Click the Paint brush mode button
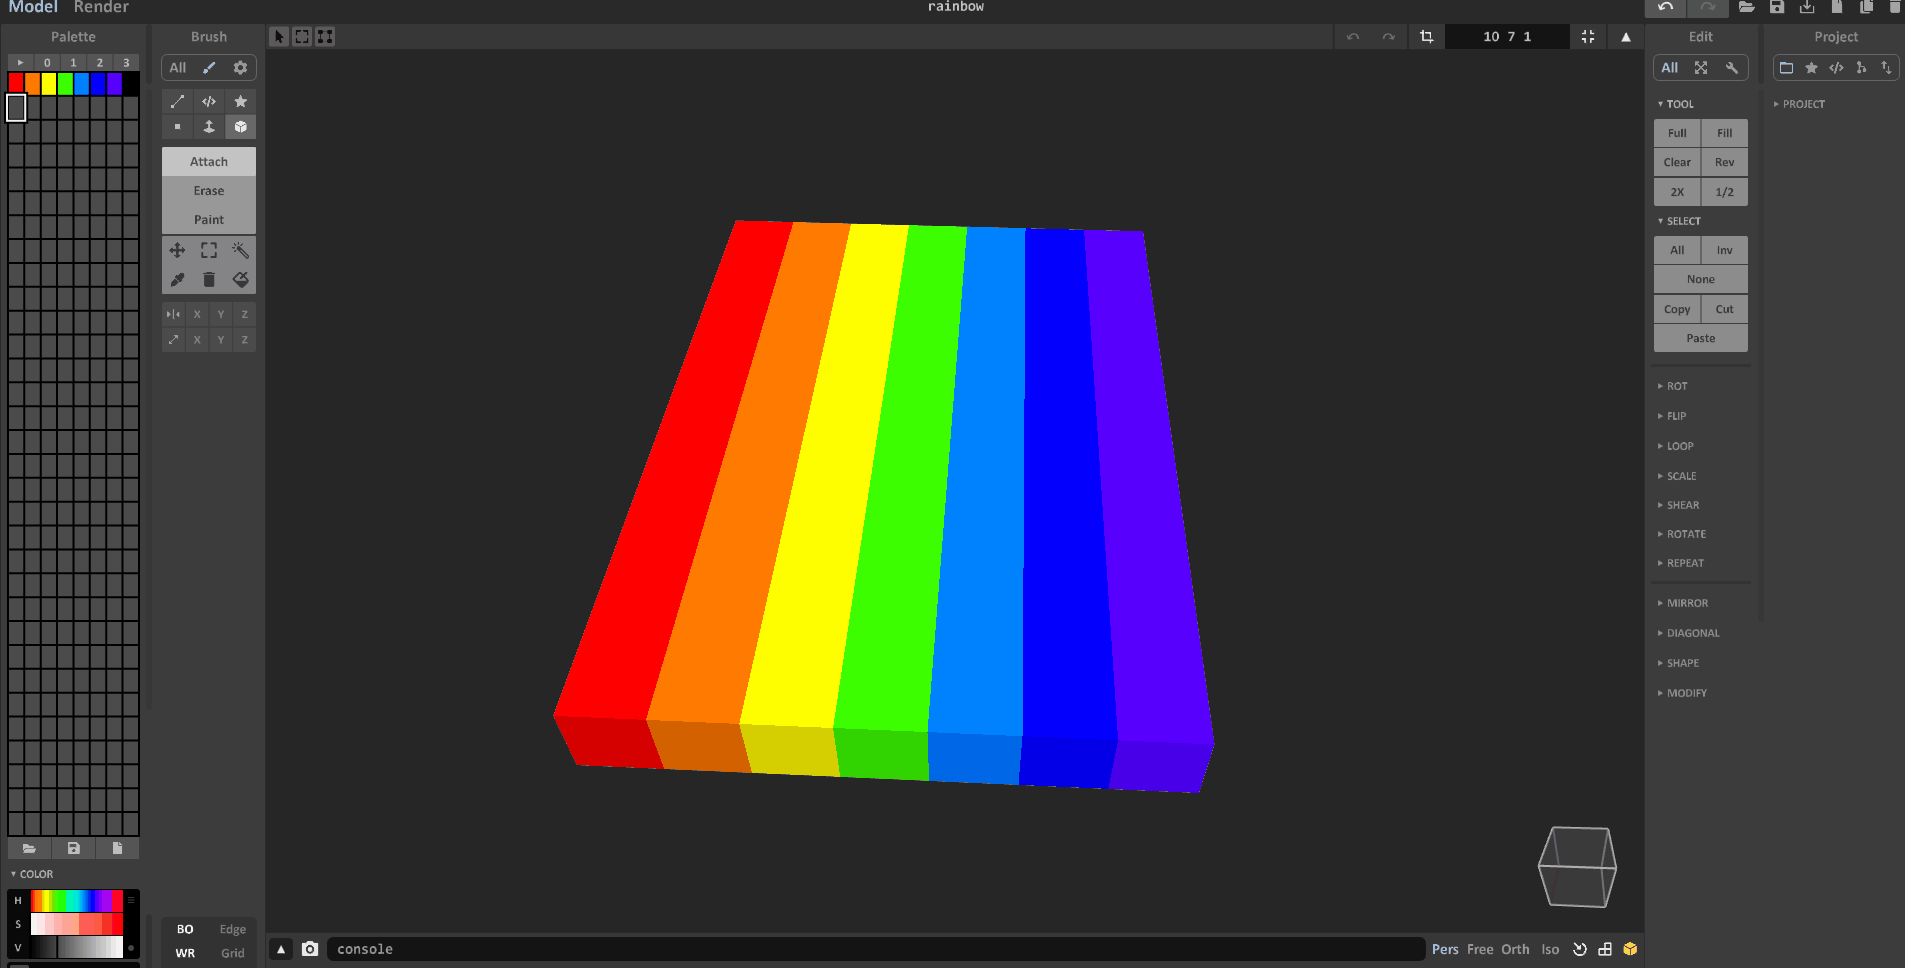1905x968 pixels. pos(209,220)
